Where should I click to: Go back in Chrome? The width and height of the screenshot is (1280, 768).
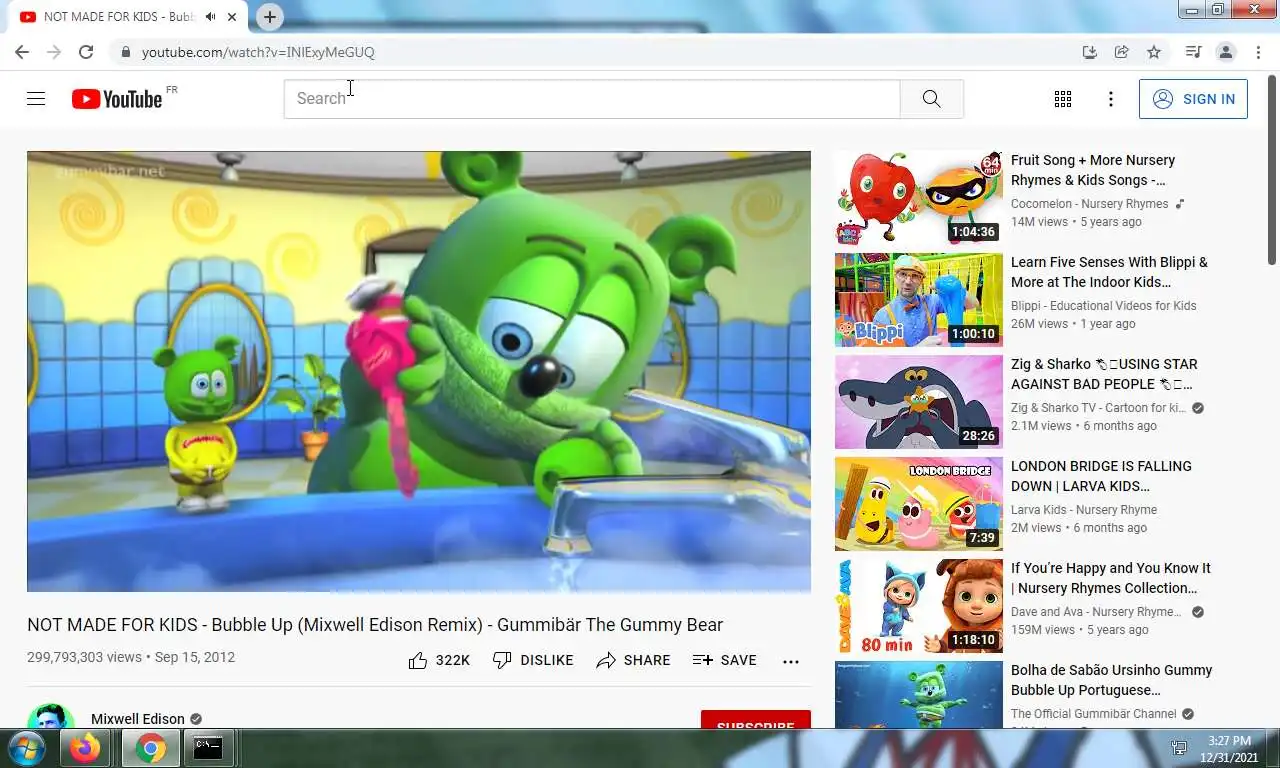[x=22, y=52]
